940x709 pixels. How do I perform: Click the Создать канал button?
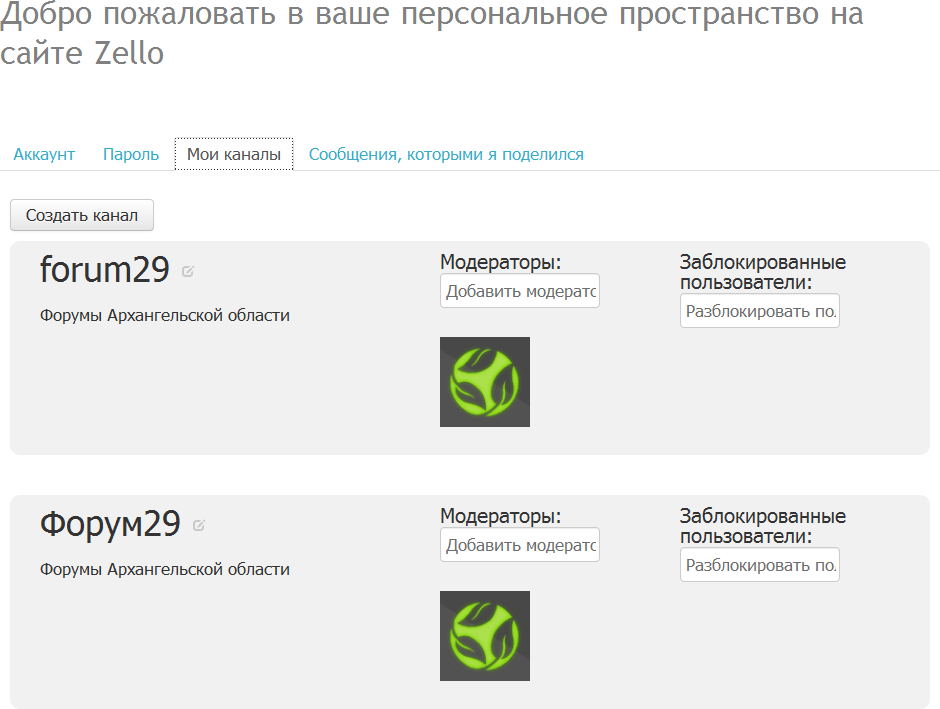click(82, 215)
